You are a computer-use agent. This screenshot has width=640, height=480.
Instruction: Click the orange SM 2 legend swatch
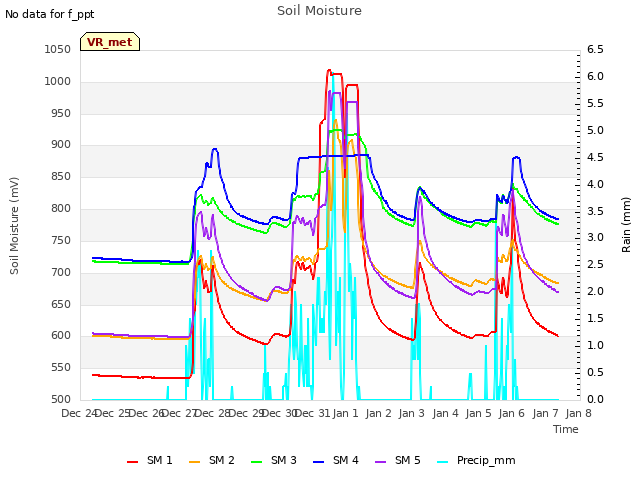[195, 462]
